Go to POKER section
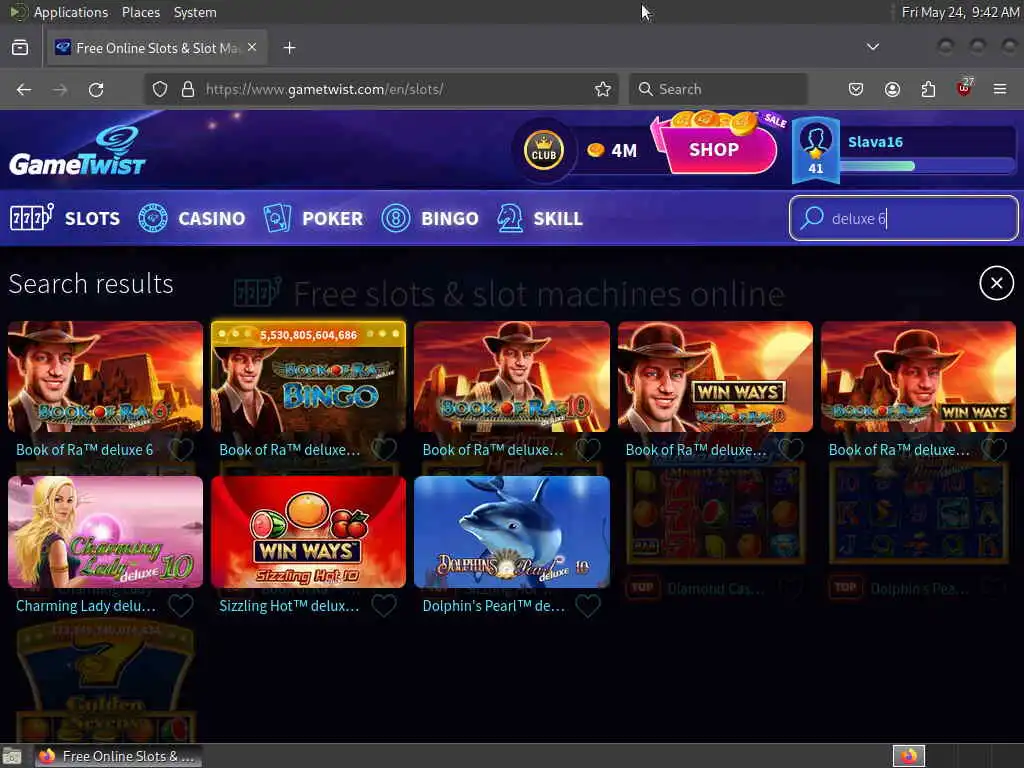The width and height of the screenshot is (1024, 768). click(332, 218)
